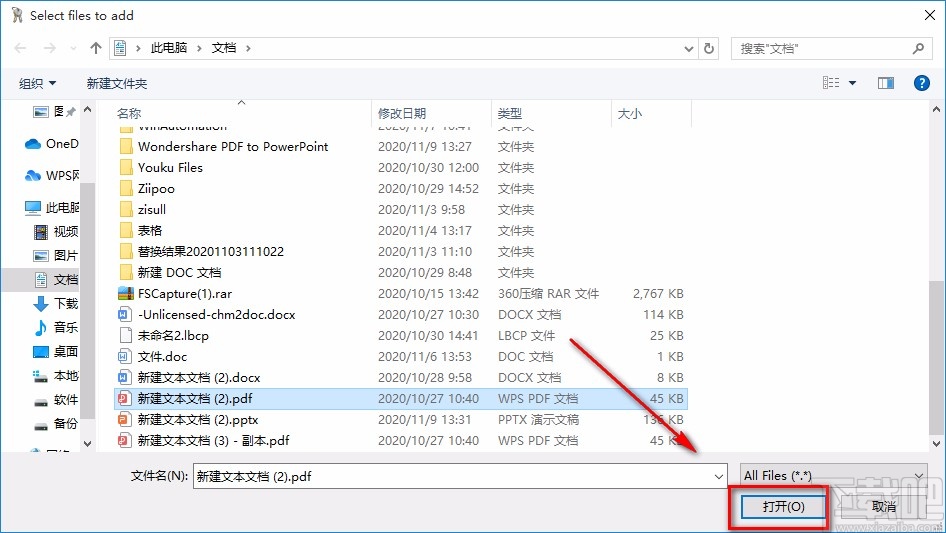Select 此电脑 in the address path
This screenshot has height=533, width=946.
[169, 48]
